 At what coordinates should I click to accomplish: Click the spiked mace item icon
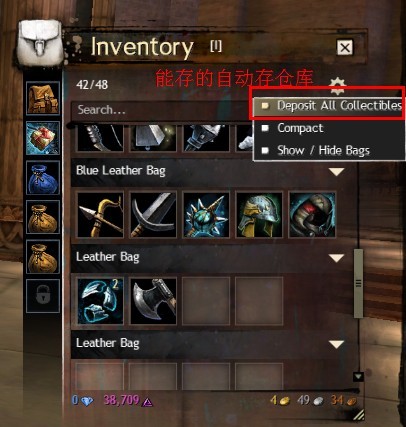pyautogui.click(x=206, y=215)
